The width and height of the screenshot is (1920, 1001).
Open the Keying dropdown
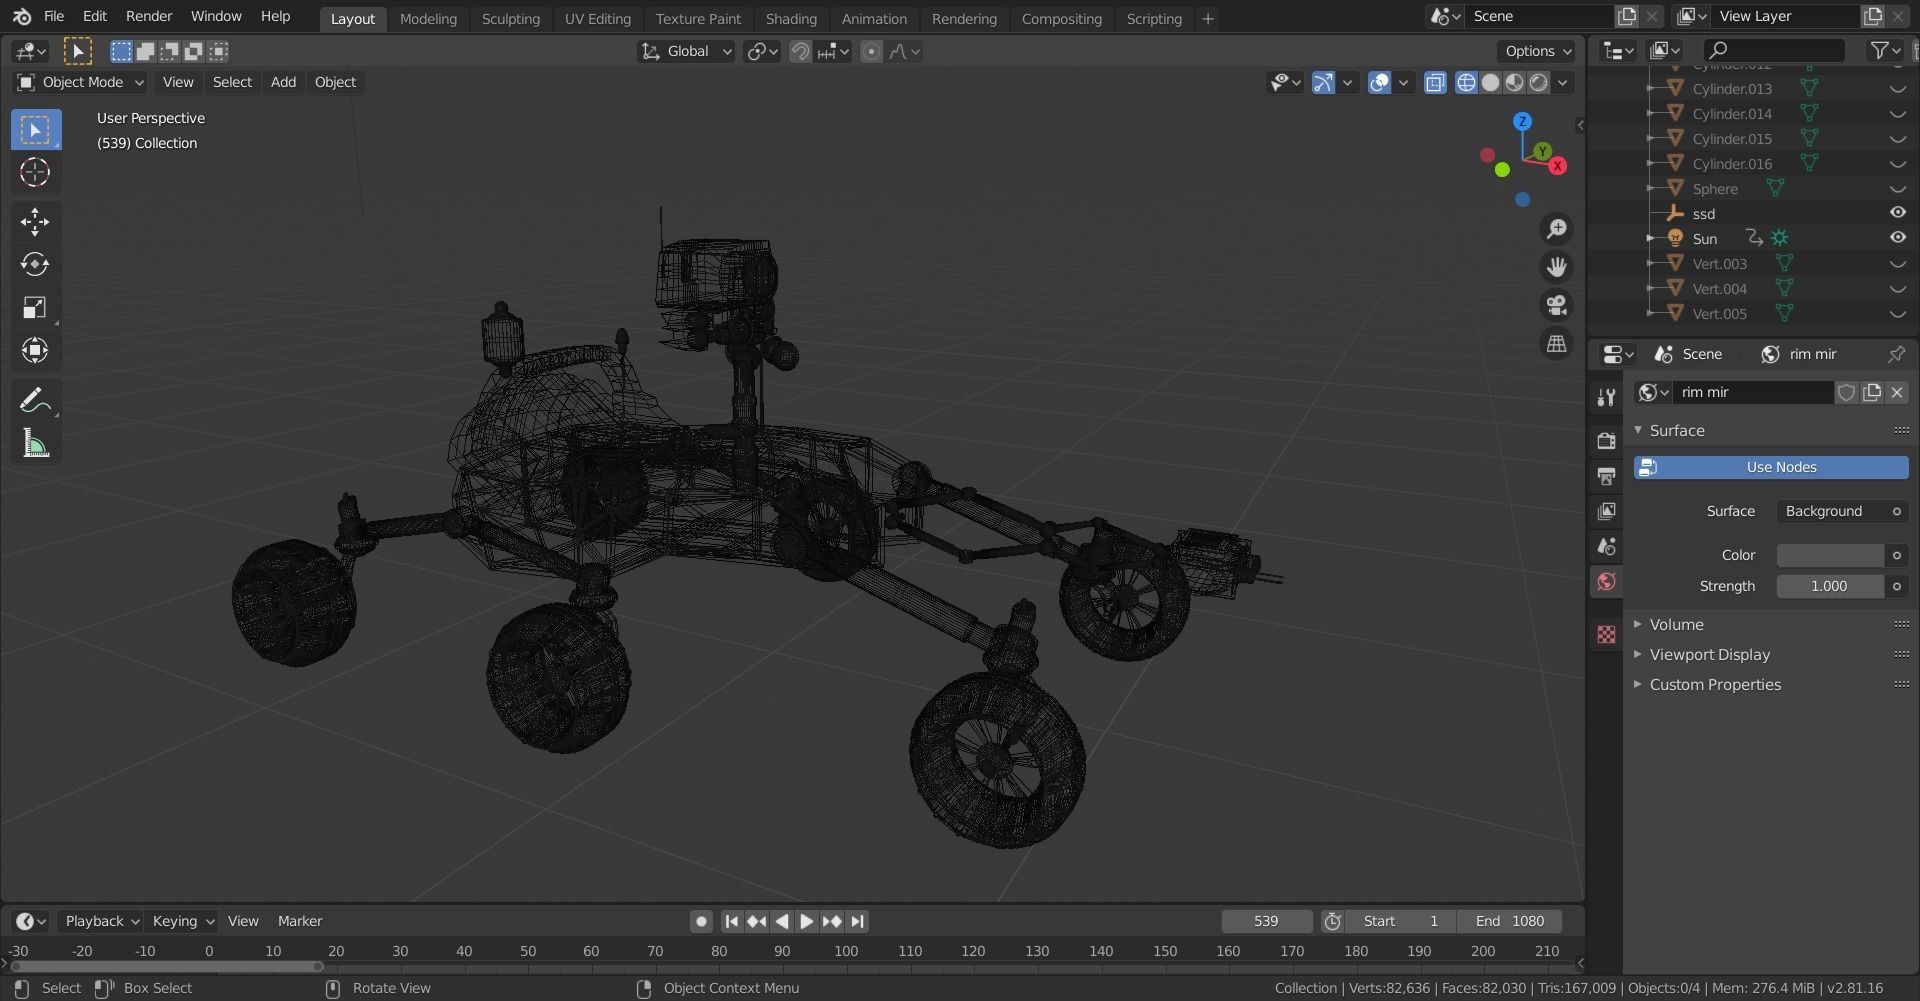coord(182,921)
